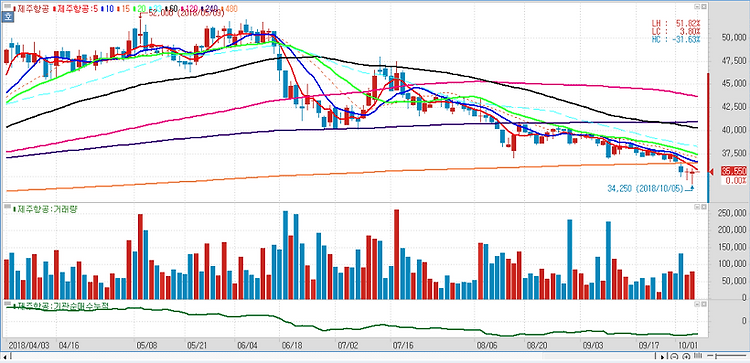The height and width of the screenshot is (363, 750).
Task: Minimize the 기관순매수누적 indicator pane
Action: [696, 304]
